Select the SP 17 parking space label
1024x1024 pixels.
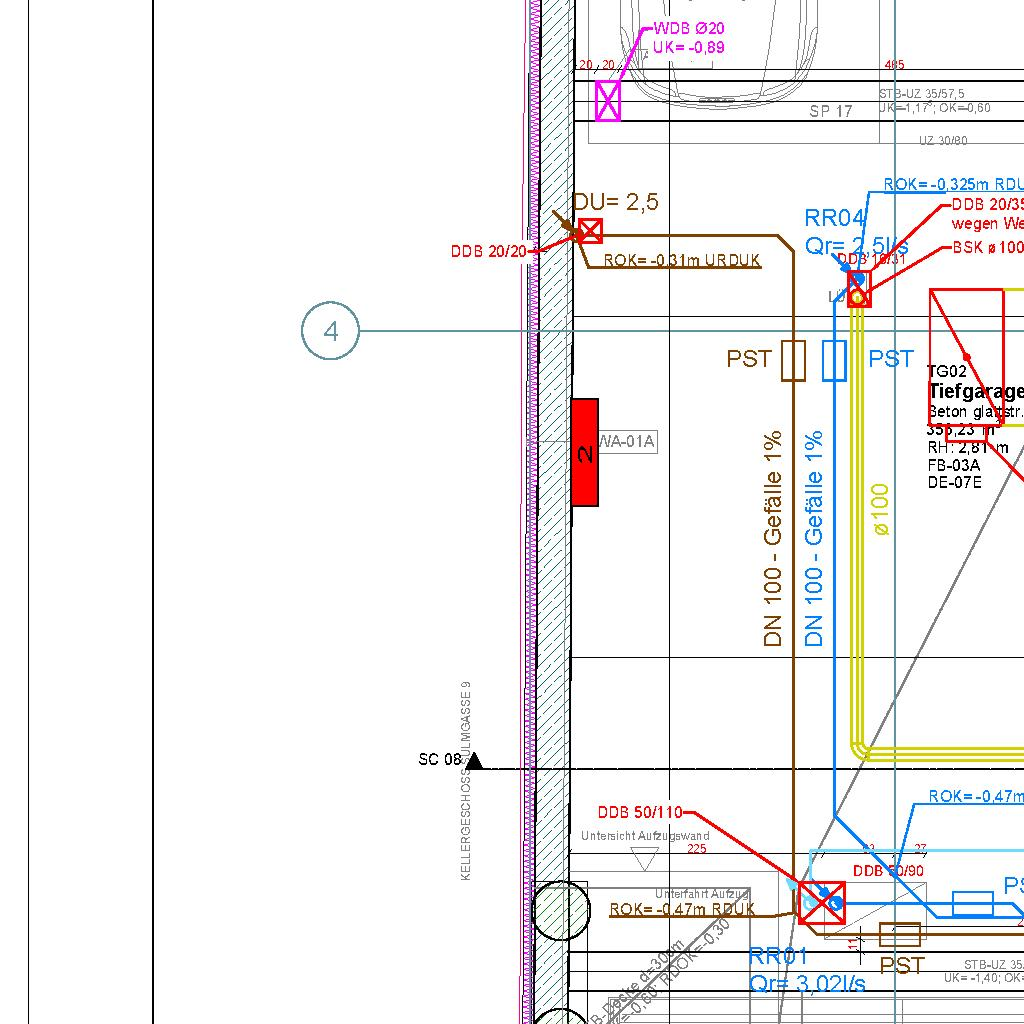click(x=830, y=111)
